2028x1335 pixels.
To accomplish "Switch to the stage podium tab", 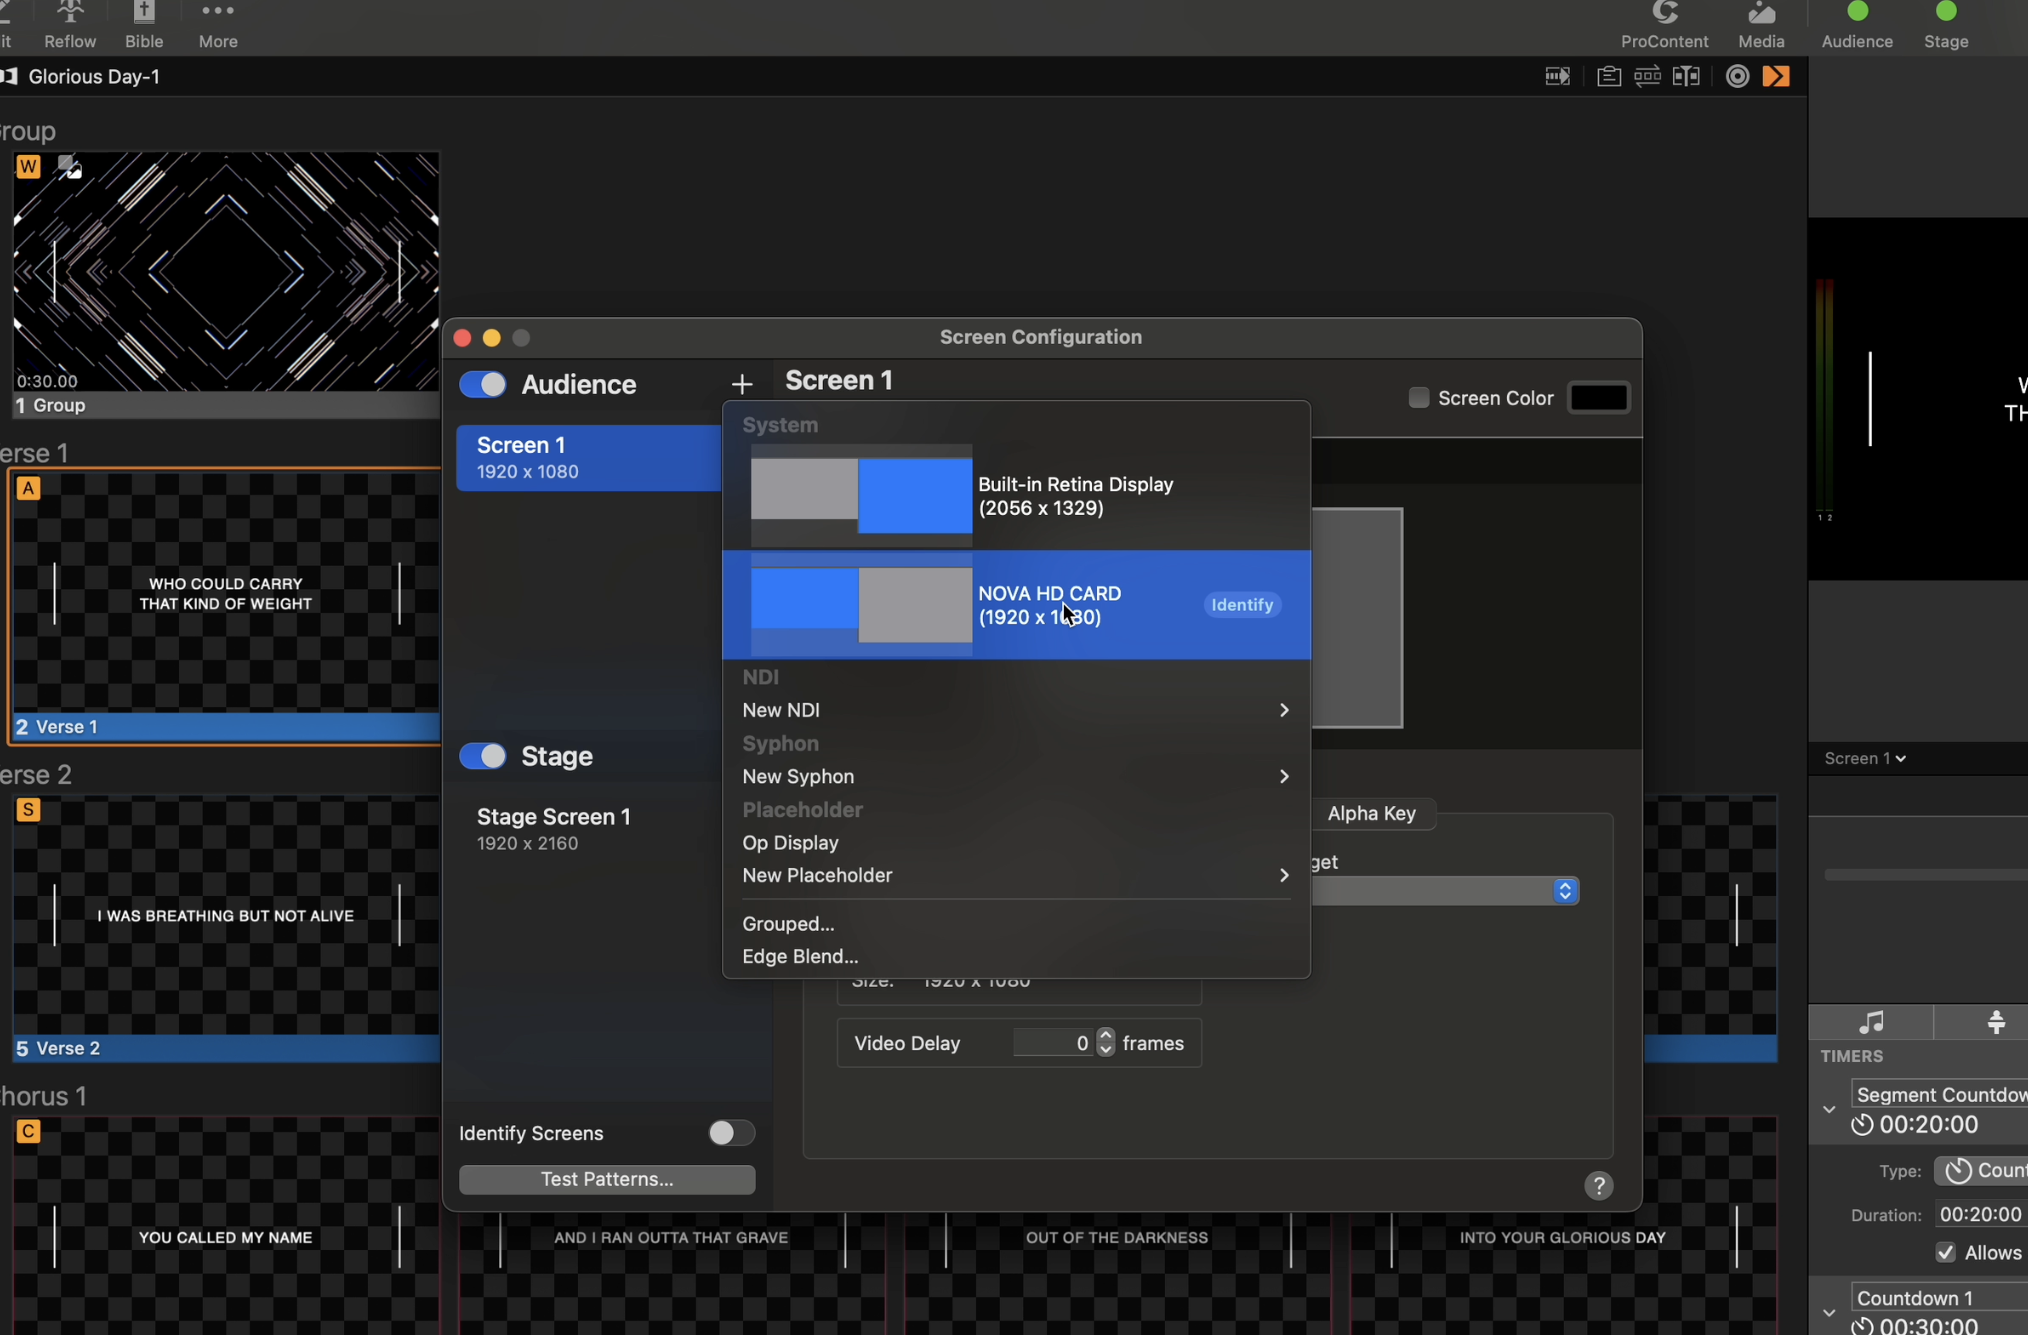I will point(1996,1022).
